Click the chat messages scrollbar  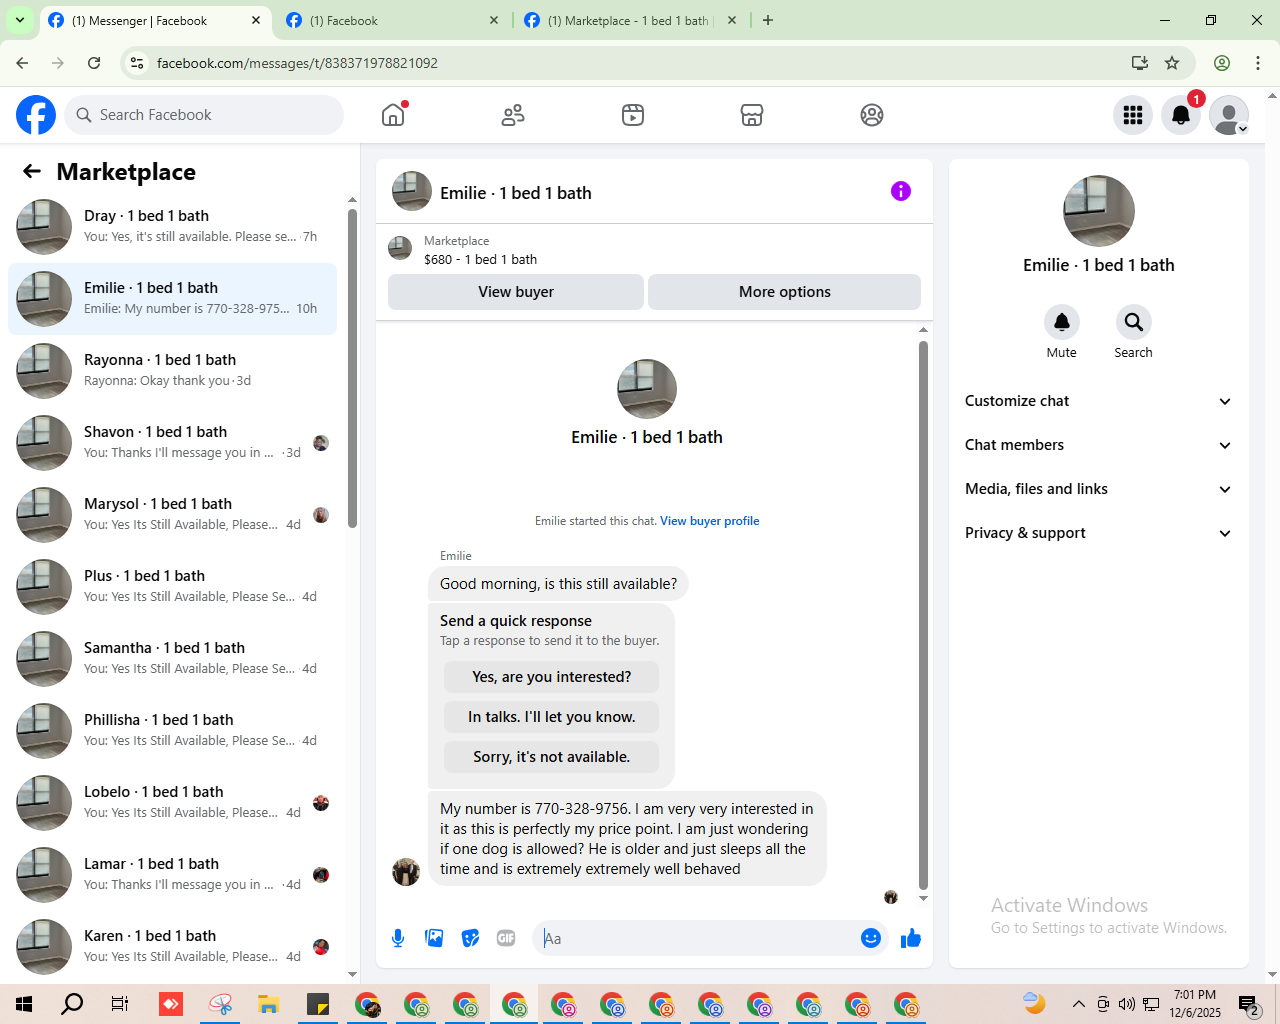(x=923, y=615)
